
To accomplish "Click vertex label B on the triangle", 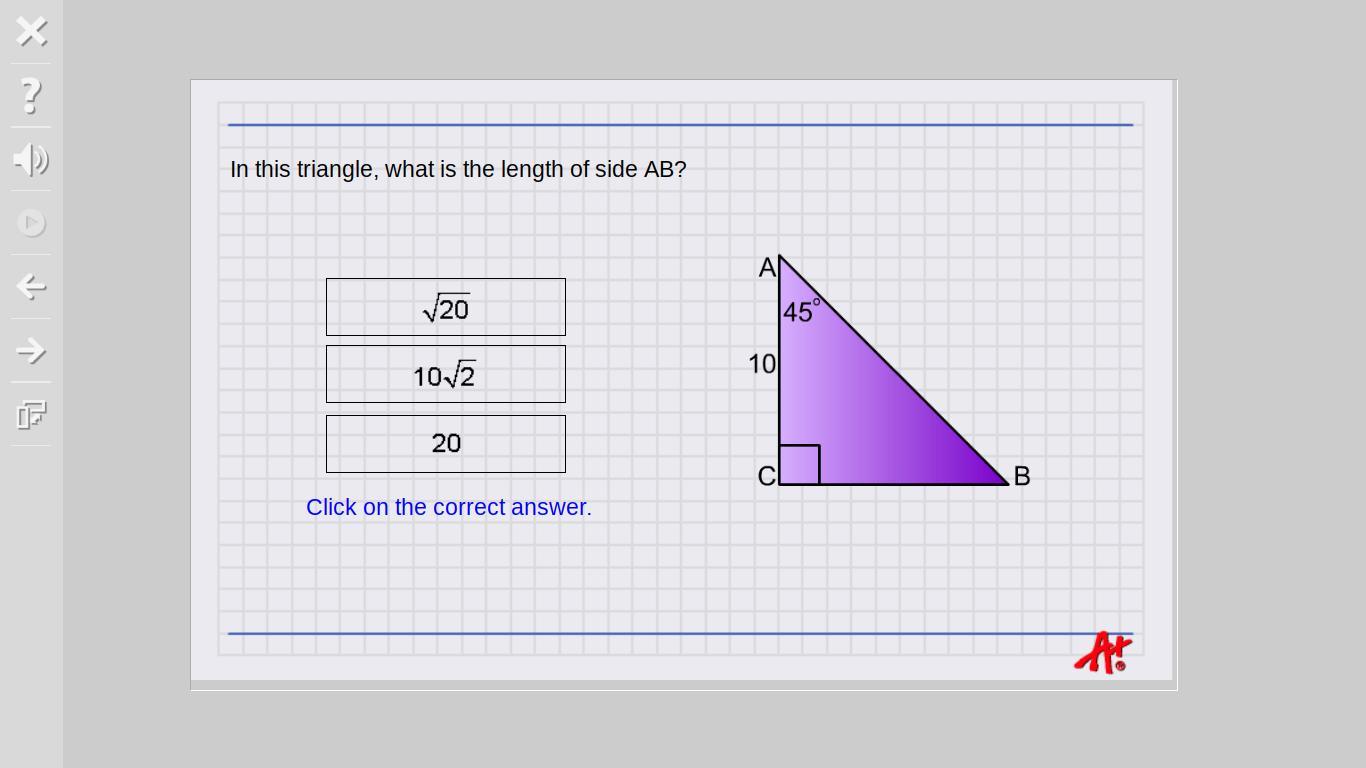I will pos(1022,476).
